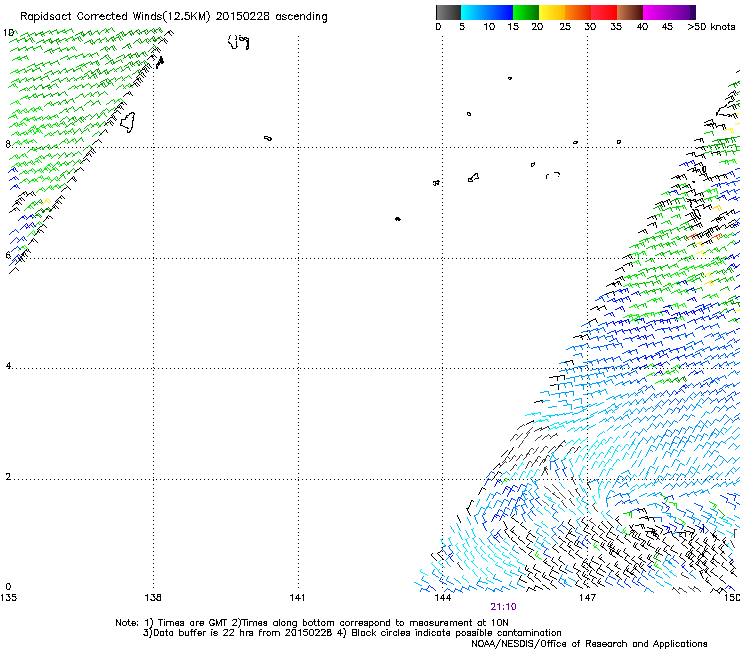Click the gray 0–5 knots legend color

pyautogui.click(x=448, y=12)
